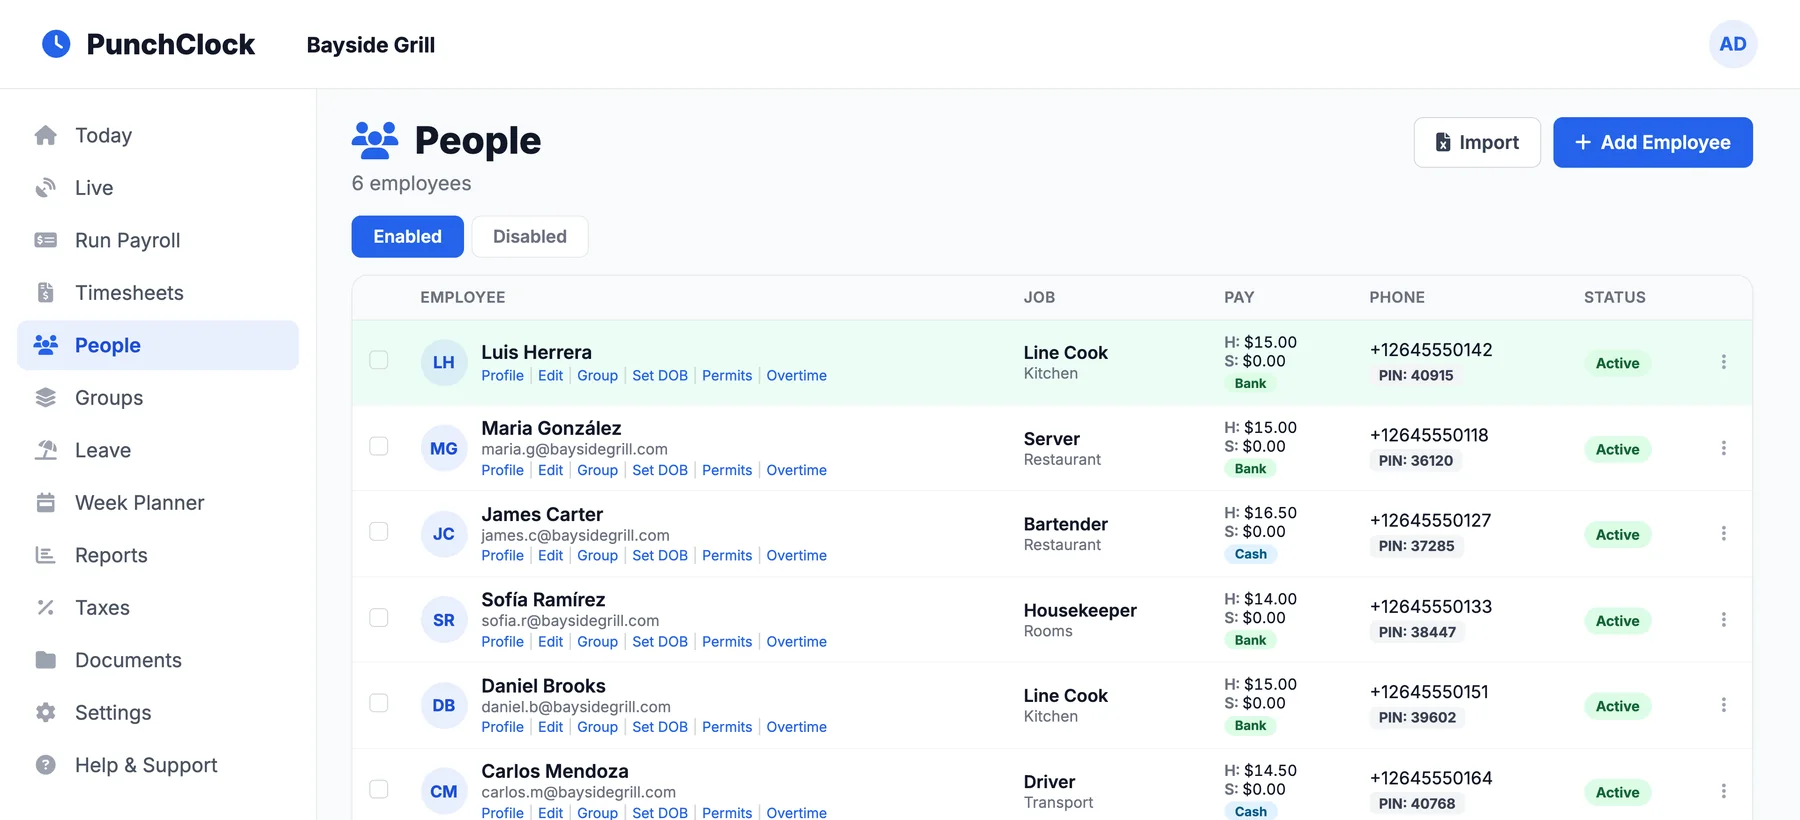
Task: Click Set DOB for Maria González
Action: click(660, 470)
